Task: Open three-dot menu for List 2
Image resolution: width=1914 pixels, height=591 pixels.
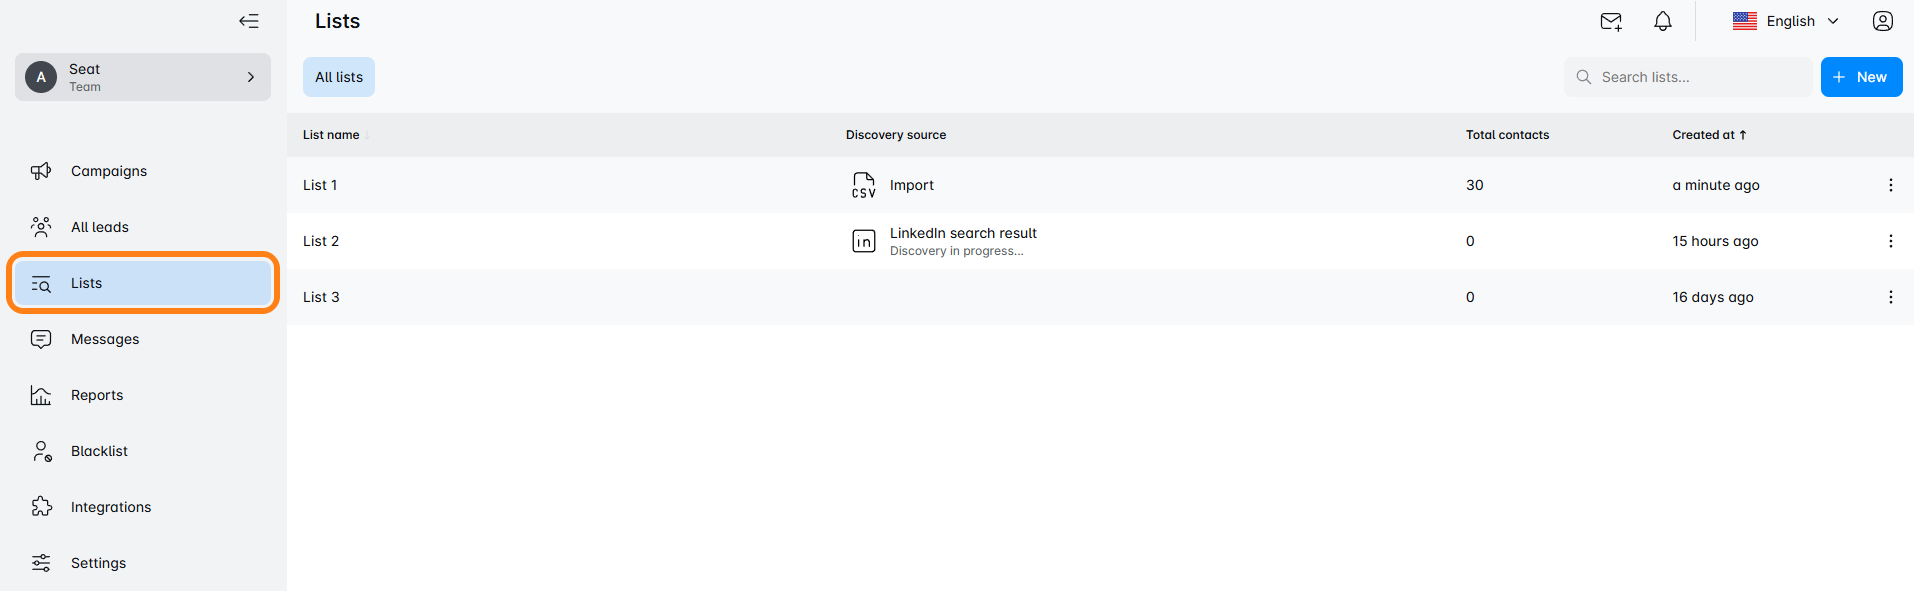Action: [1890, 241]
